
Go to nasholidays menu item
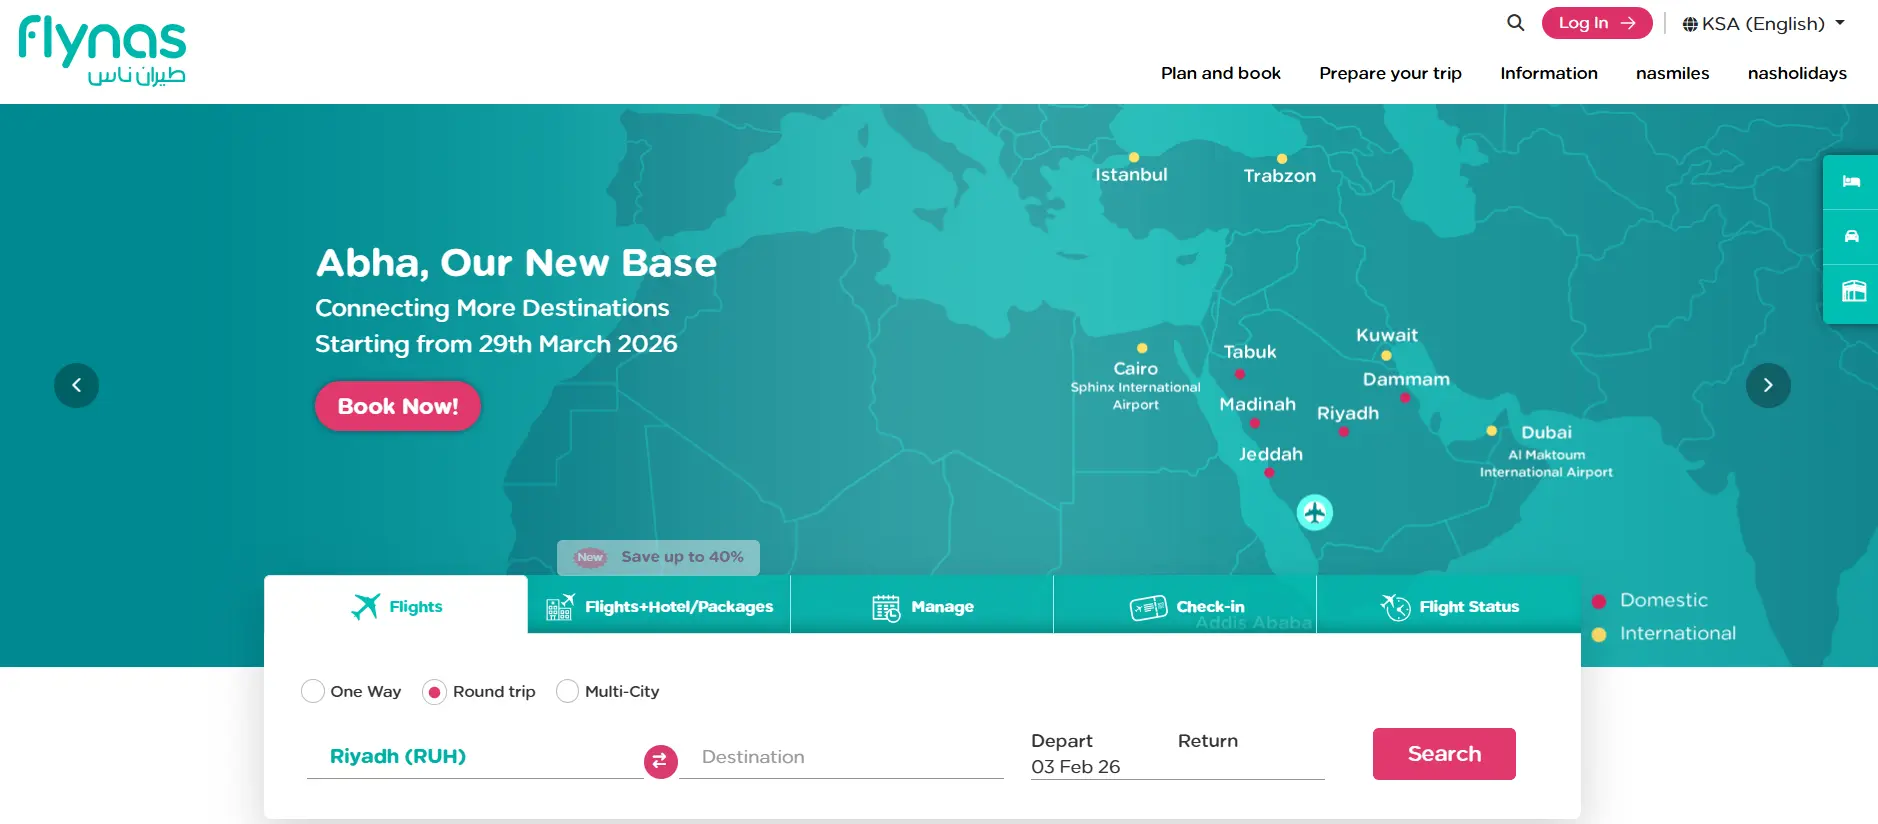pyautogui.click(x=1797, y=73)
